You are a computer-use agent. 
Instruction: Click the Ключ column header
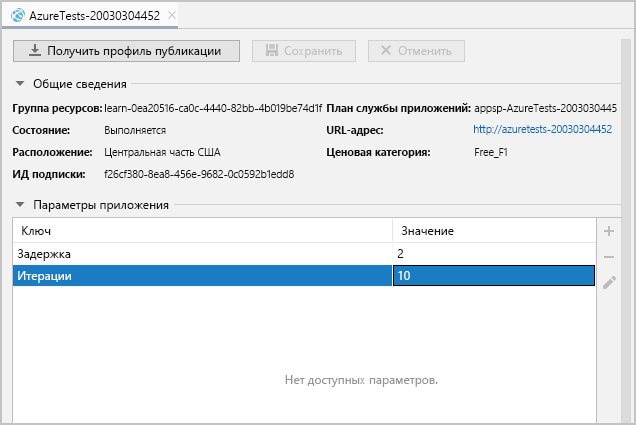click(202, 231)
